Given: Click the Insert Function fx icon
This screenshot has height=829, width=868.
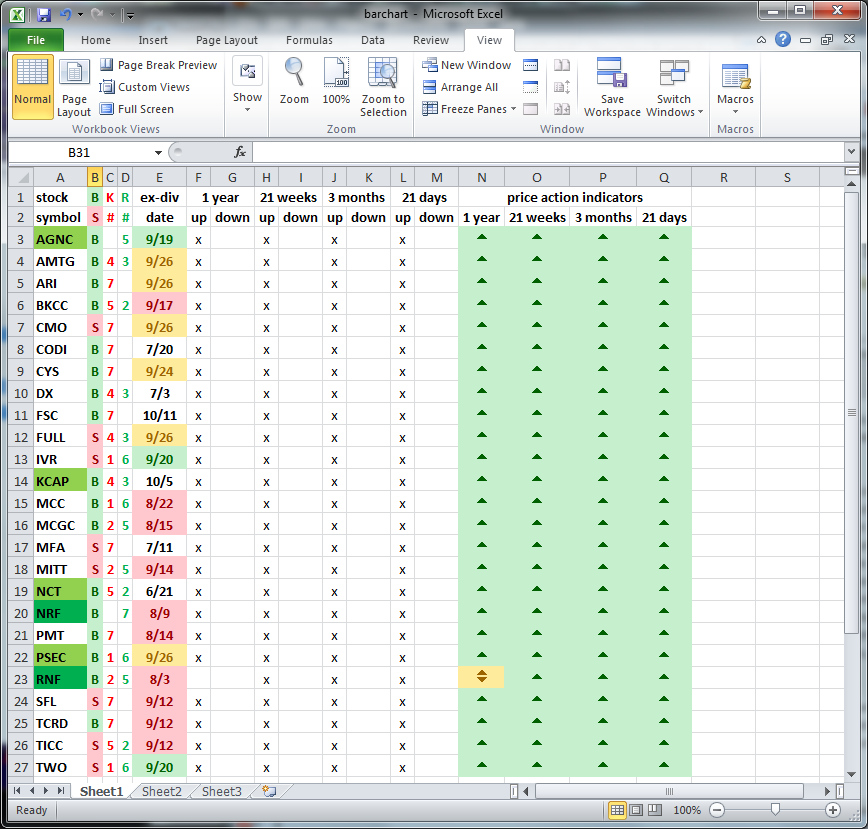Looking at the screenshot, I should pos(240,152).
